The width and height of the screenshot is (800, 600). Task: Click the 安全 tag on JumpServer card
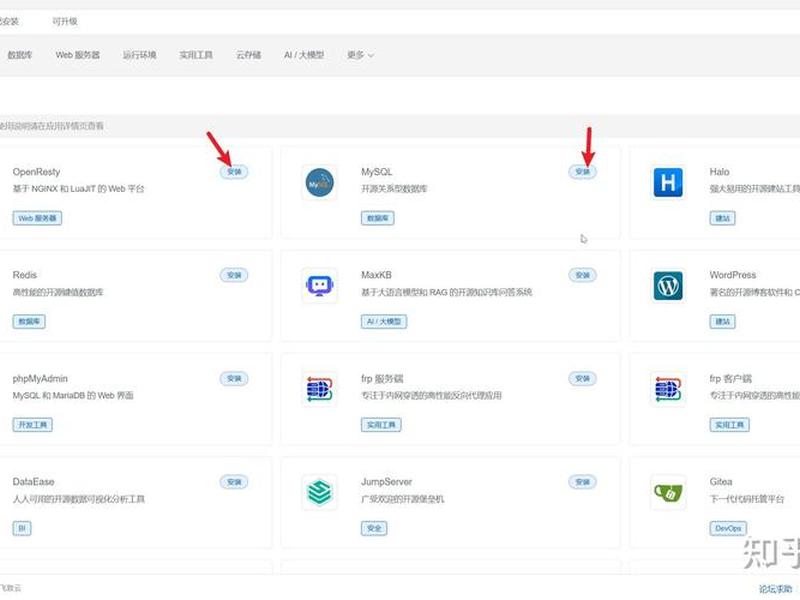point(374,529)
